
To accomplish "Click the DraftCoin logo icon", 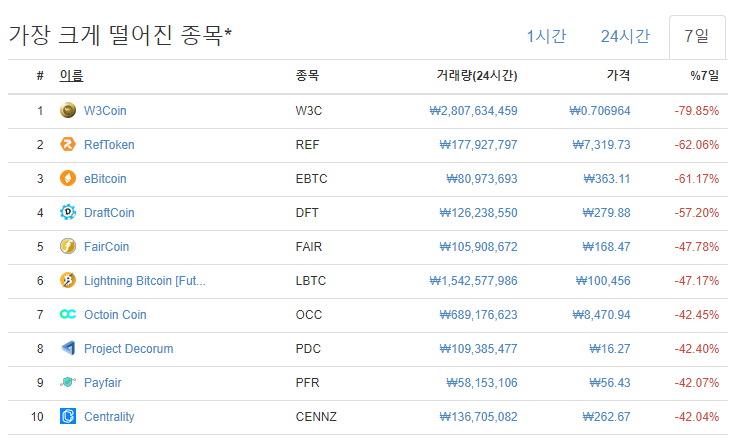I will (68, 213).
